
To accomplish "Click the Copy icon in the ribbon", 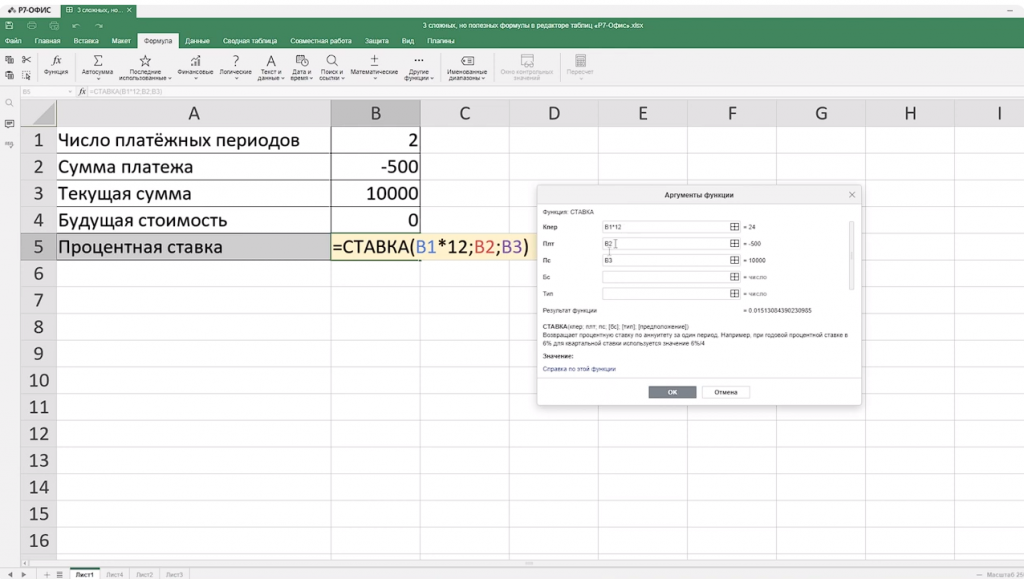I will 9,59.
